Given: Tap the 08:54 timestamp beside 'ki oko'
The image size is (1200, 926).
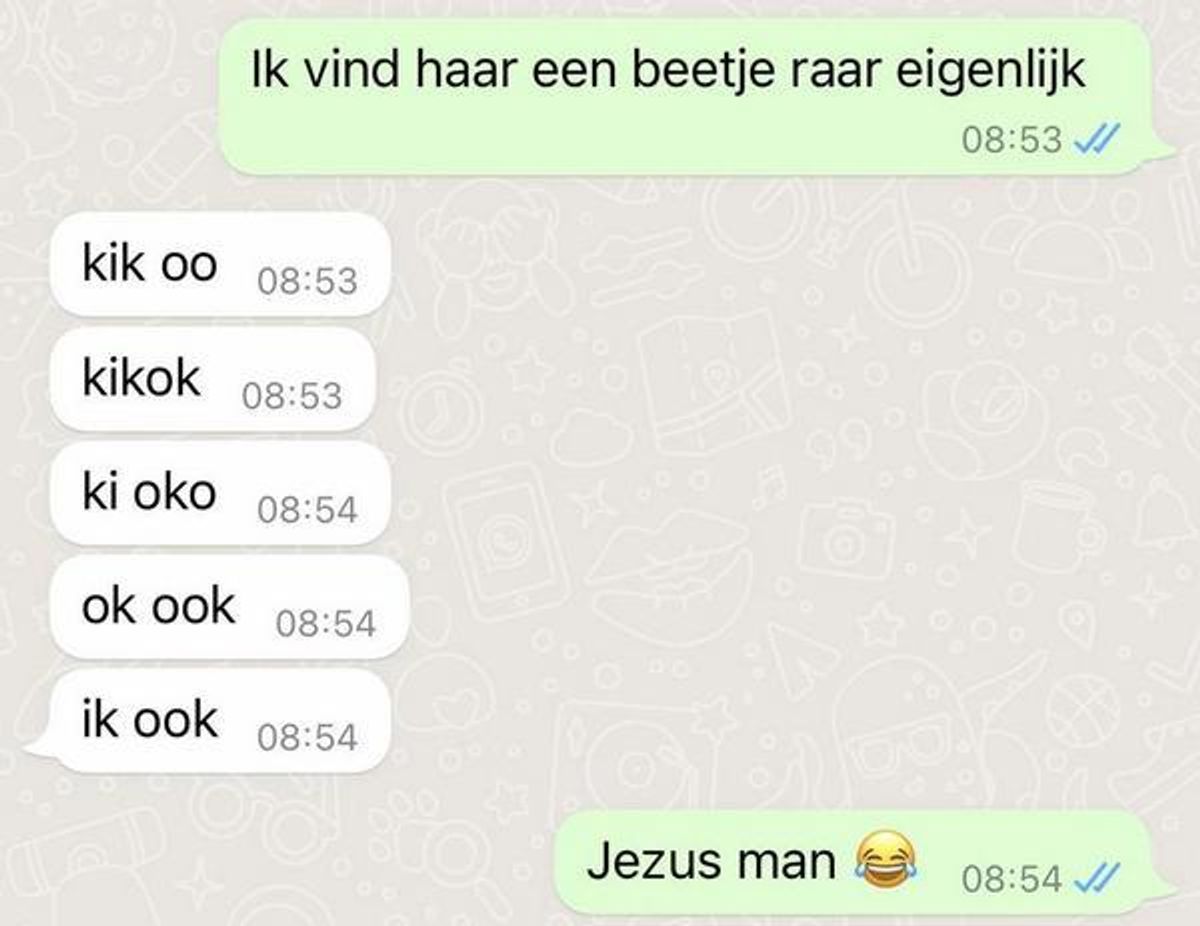Looking at the screenshot, I should click(x=307, y=511).
